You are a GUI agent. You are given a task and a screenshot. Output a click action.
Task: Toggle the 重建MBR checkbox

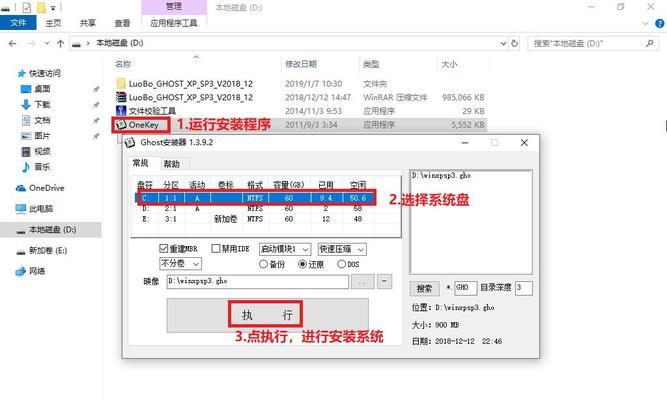[164, 249]
